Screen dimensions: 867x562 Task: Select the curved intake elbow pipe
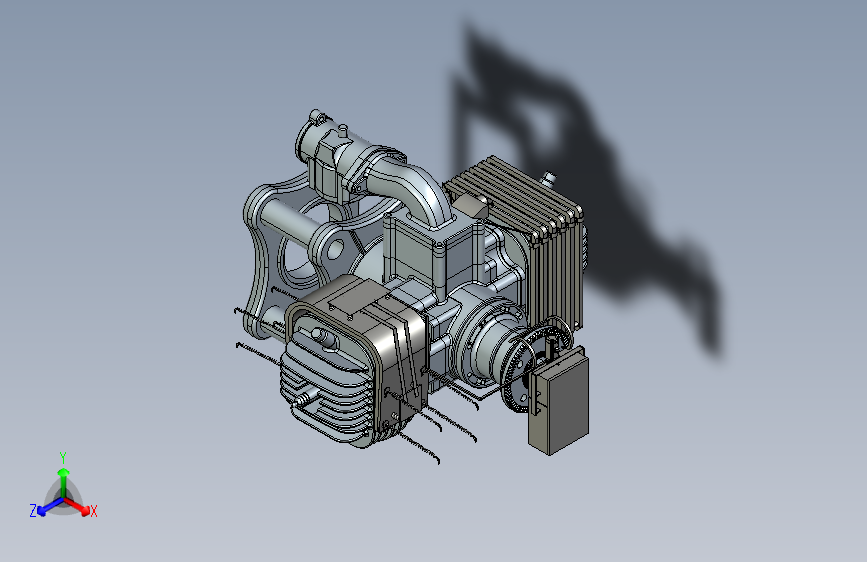tap(412, 191)
